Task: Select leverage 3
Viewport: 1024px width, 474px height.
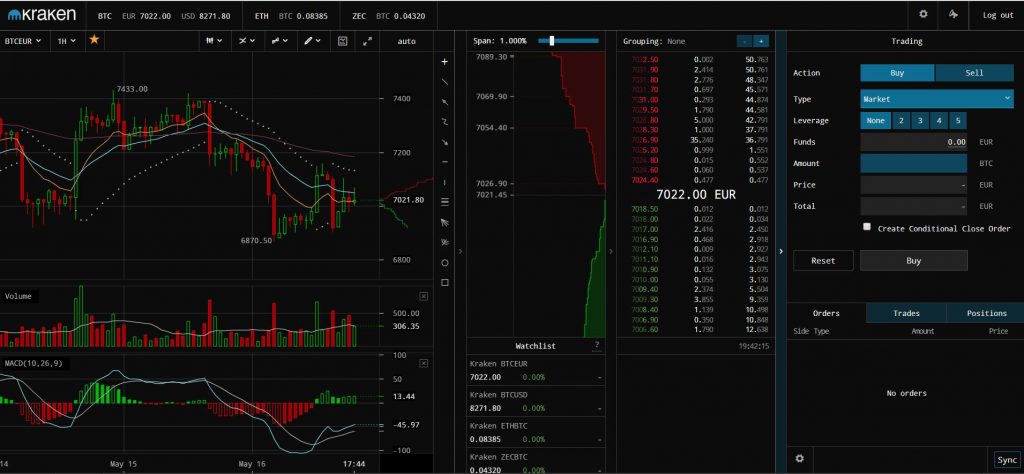Action: tap(920, 121)
